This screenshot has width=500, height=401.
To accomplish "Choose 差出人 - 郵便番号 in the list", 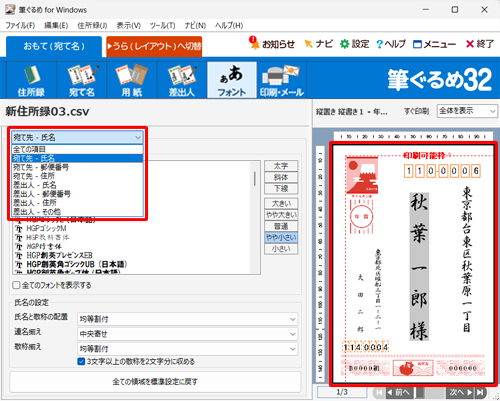I will (77, 194).
